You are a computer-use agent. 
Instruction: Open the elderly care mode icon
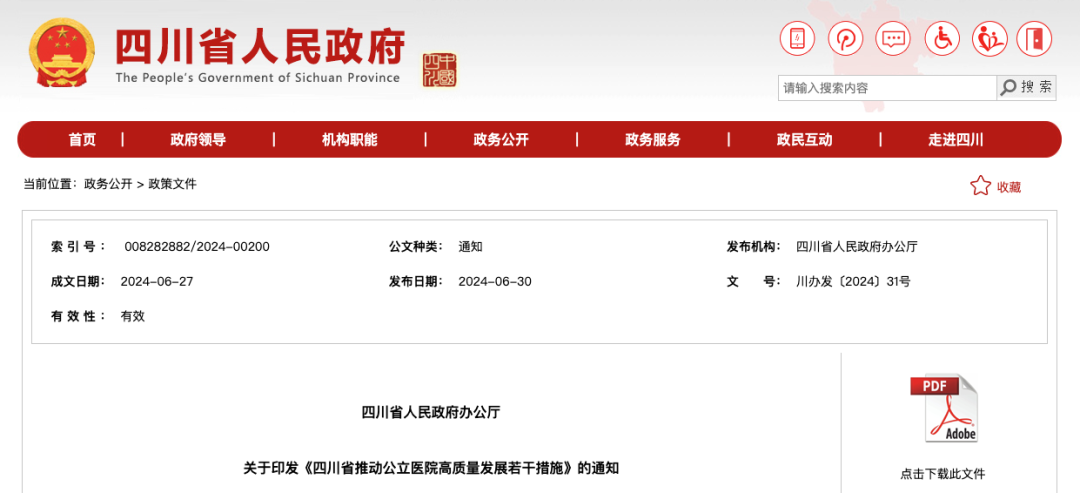point(988,39)
